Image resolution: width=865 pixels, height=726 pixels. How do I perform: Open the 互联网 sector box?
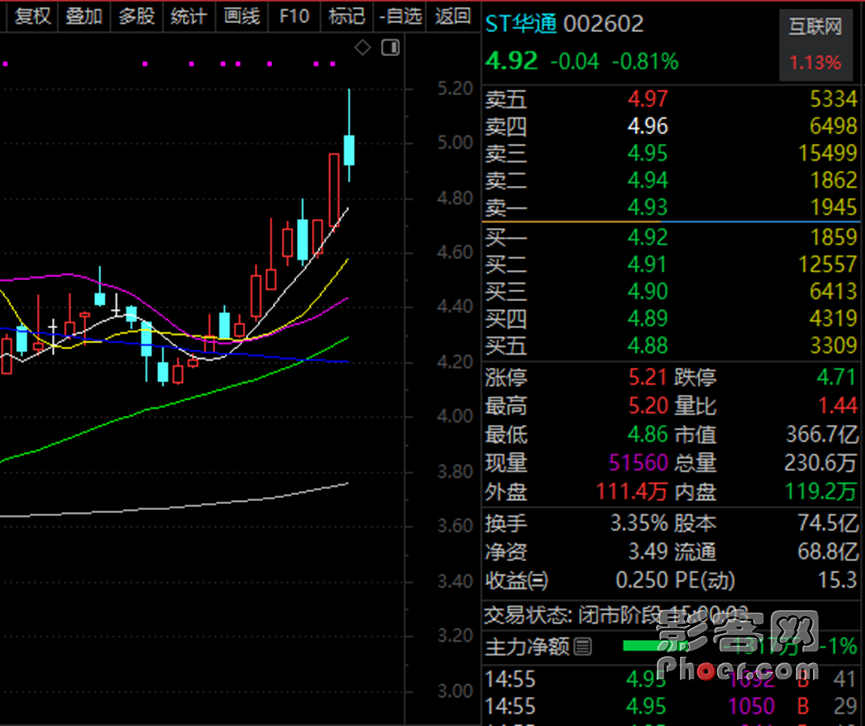tap(815, 45)
